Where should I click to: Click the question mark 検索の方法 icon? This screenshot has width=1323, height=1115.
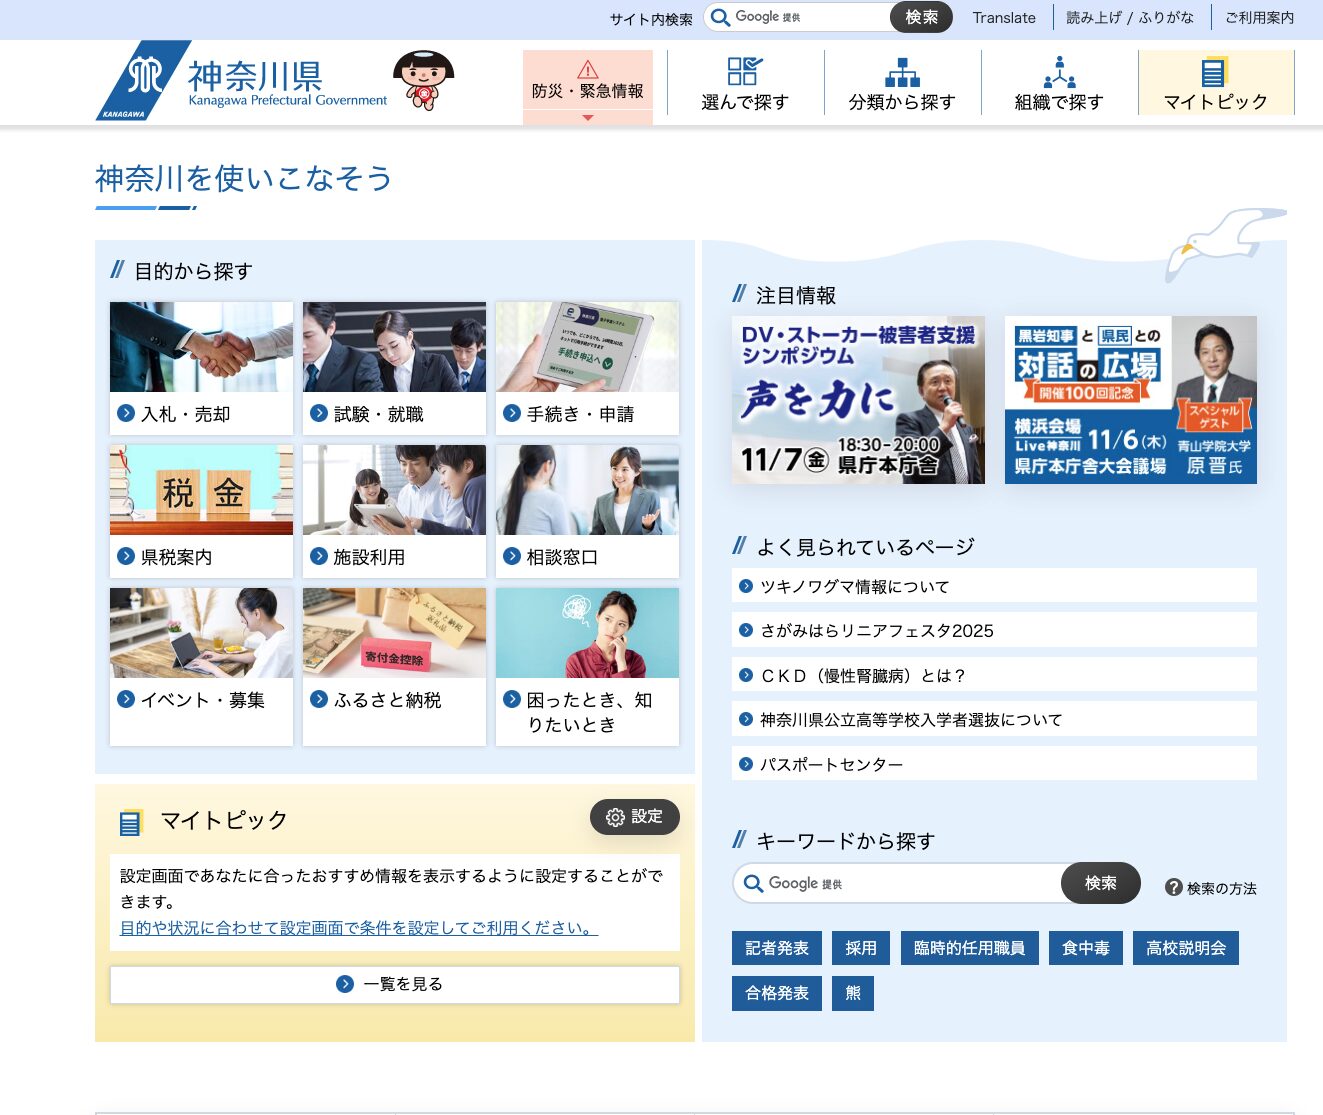click(1174, 888)
